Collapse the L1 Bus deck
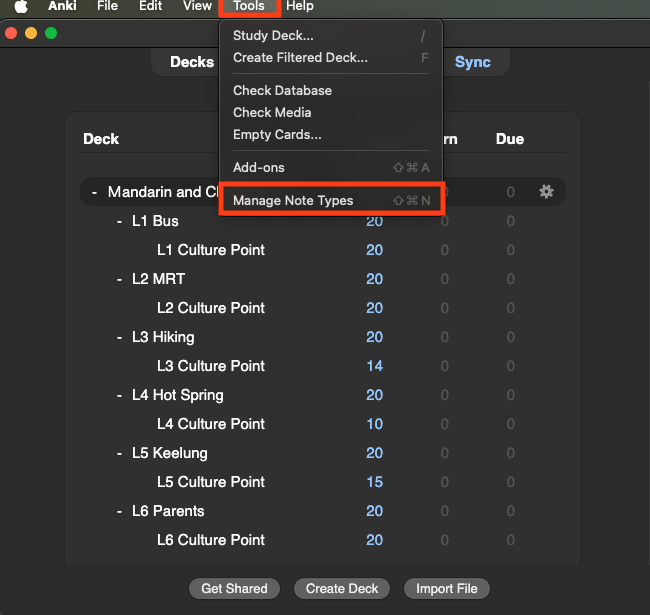This screenshot has width=650, height=615. point(120,221)
